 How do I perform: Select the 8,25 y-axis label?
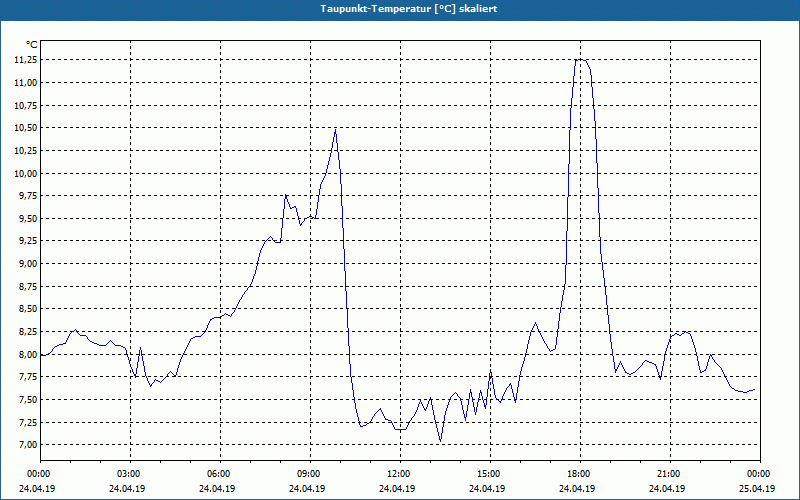click(28, 332)
